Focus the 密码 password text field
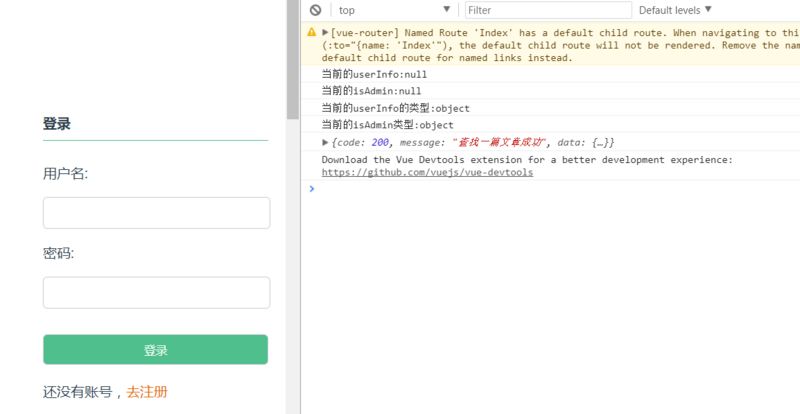 pyautogui.click(x=156, y=293)
